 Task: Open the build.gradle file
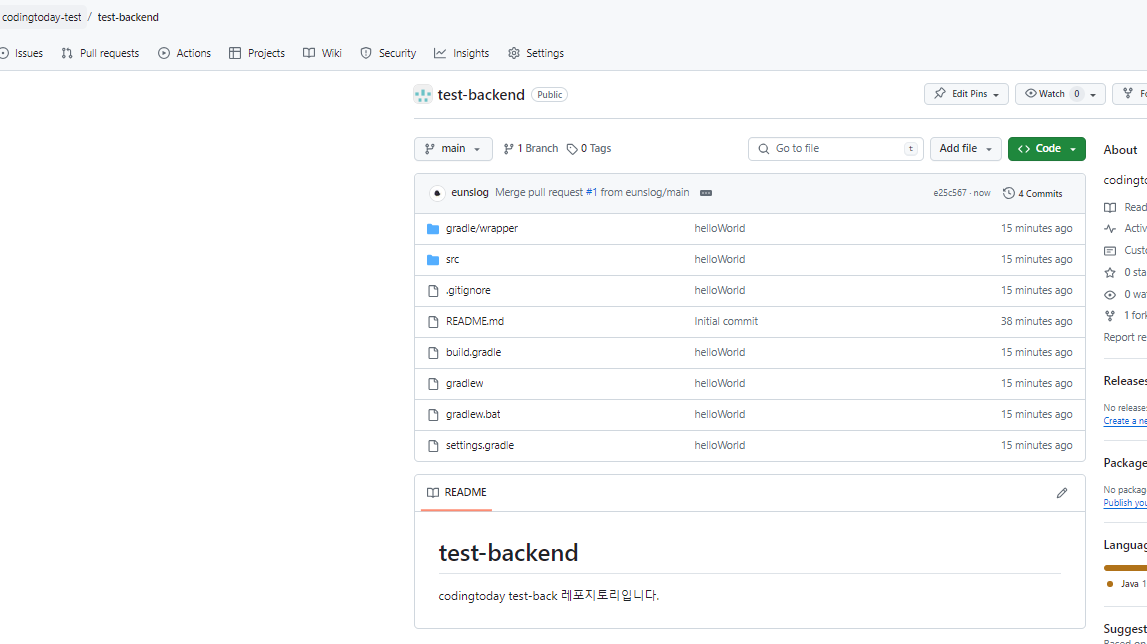click(x=473, y=352)
